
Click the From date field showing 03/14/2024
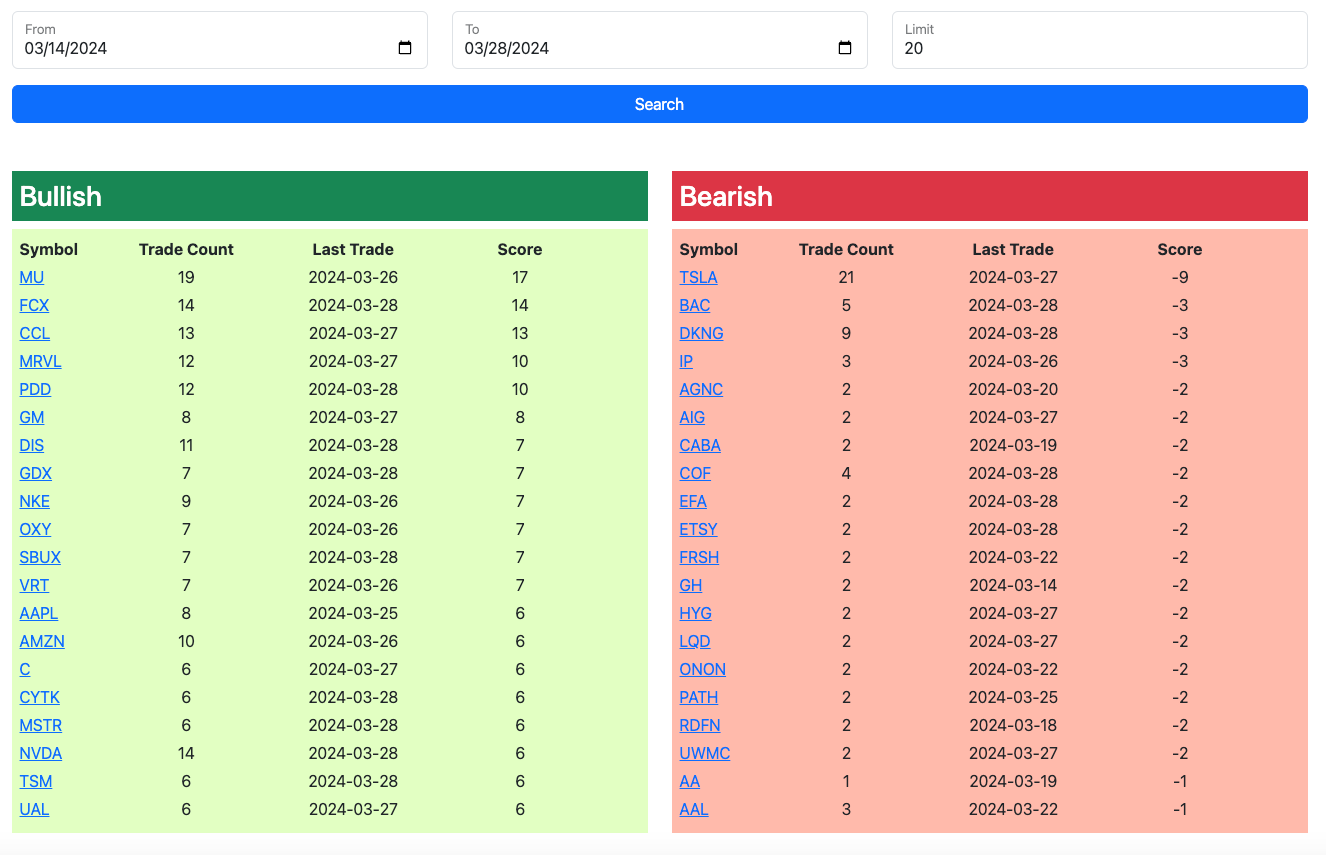pyautogui.click(x=220, y=40)
